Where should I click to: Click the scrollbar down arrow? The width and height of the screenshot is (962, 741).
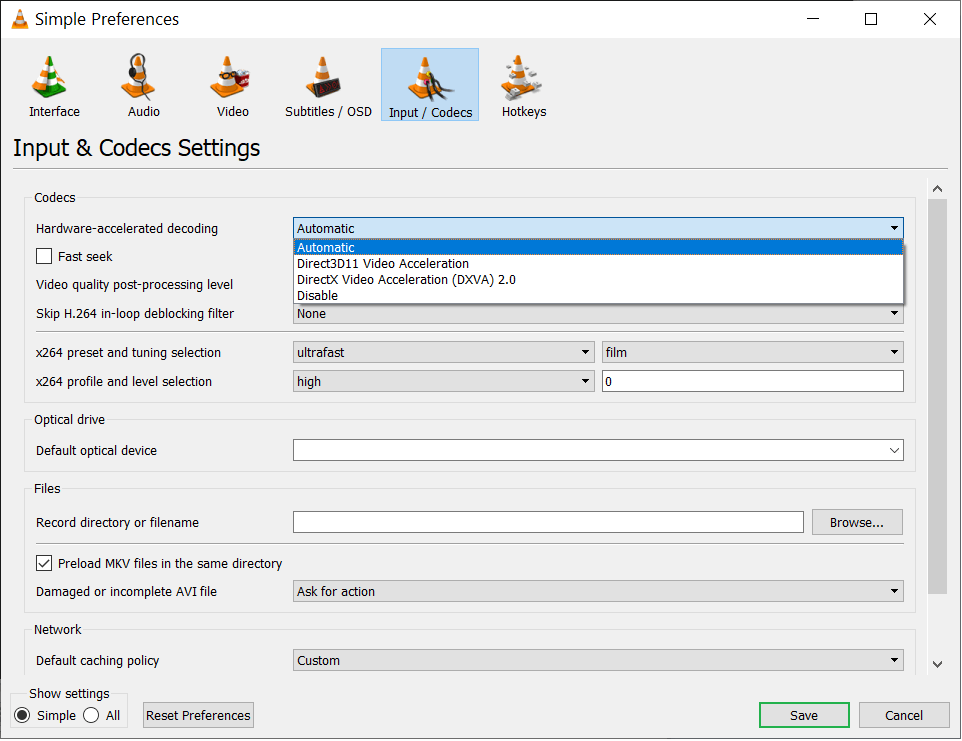[937, 664]
